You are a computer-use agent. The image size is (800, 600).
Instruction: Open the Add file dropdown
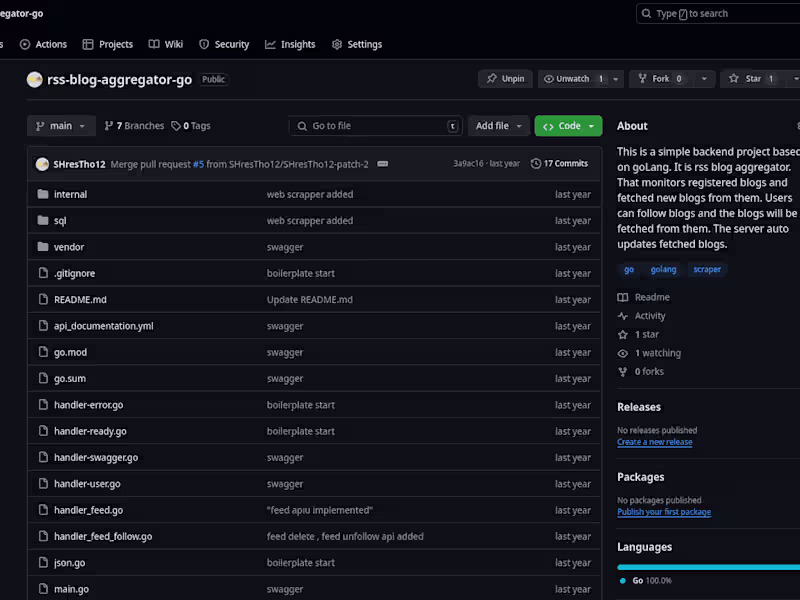click(497, 126)
